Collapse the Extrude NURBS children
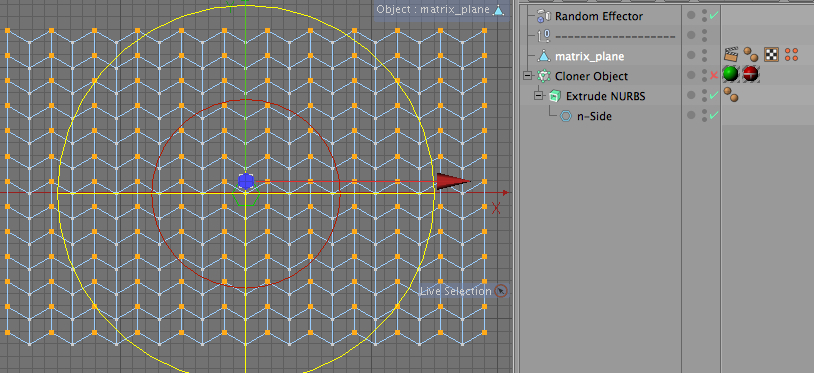Image resolution: width=814 pixels, height=373 pixels. 539,96
